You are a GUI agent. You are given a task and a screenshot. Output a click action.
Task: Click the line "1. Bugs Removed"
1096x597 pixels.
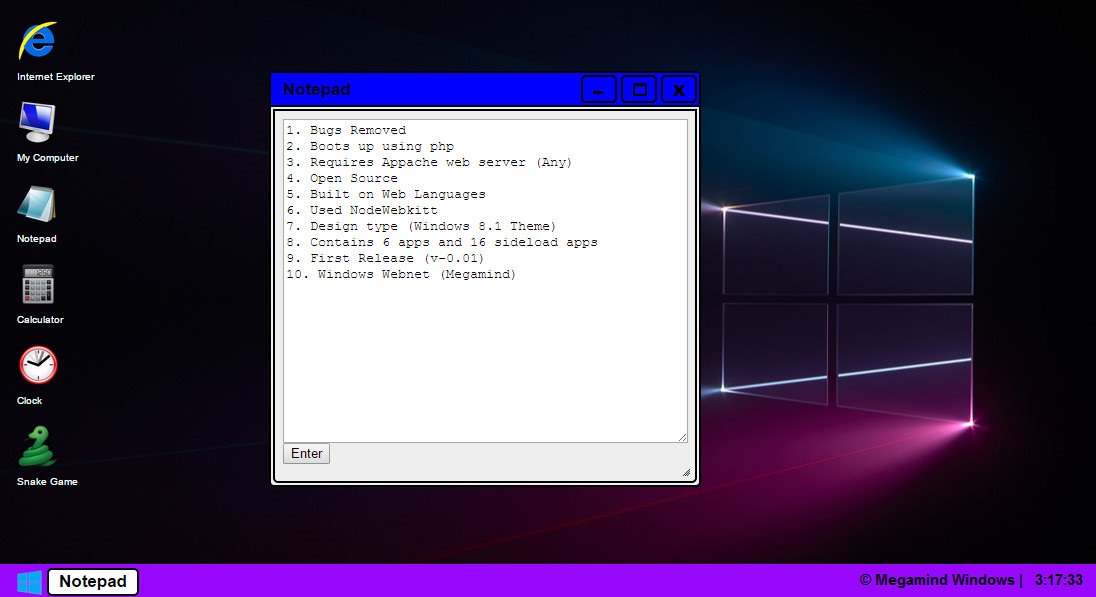[x=346, y=130]
